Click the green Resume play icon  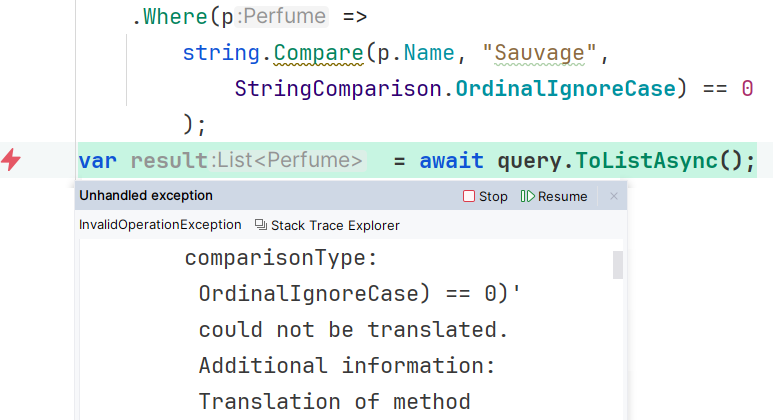527,196
